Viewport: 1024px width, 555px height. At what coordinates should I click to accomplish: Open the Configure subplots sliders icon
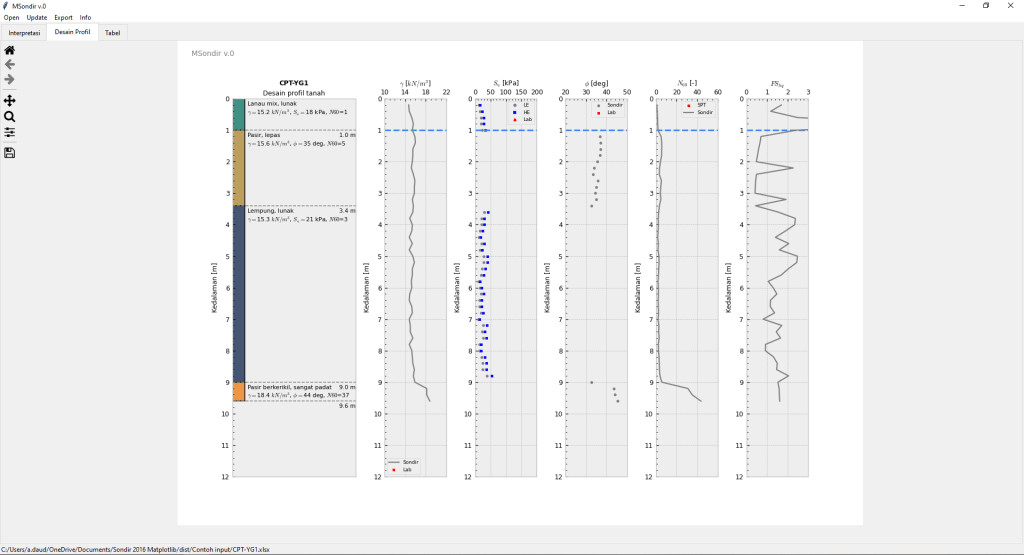click(10, 132)
